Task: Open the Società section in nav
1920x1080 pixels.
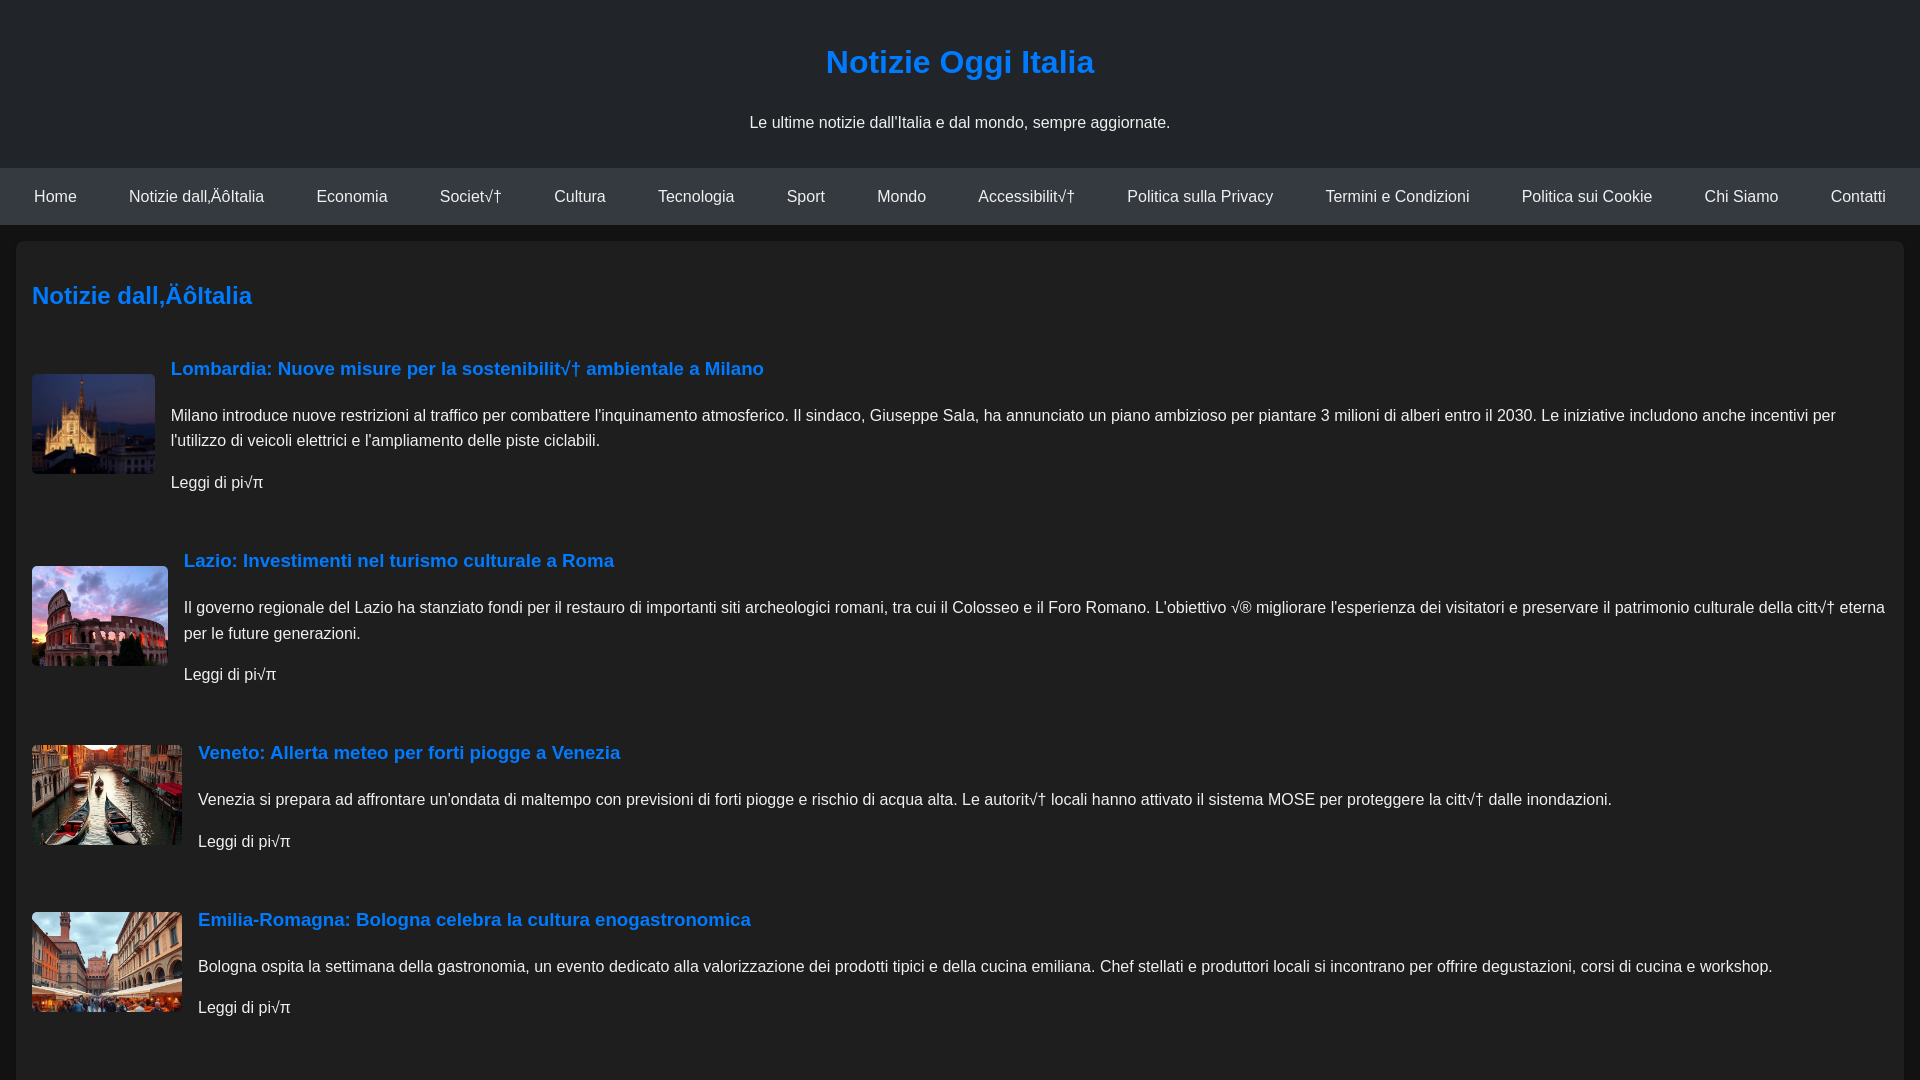Action: tap(471, 197)
